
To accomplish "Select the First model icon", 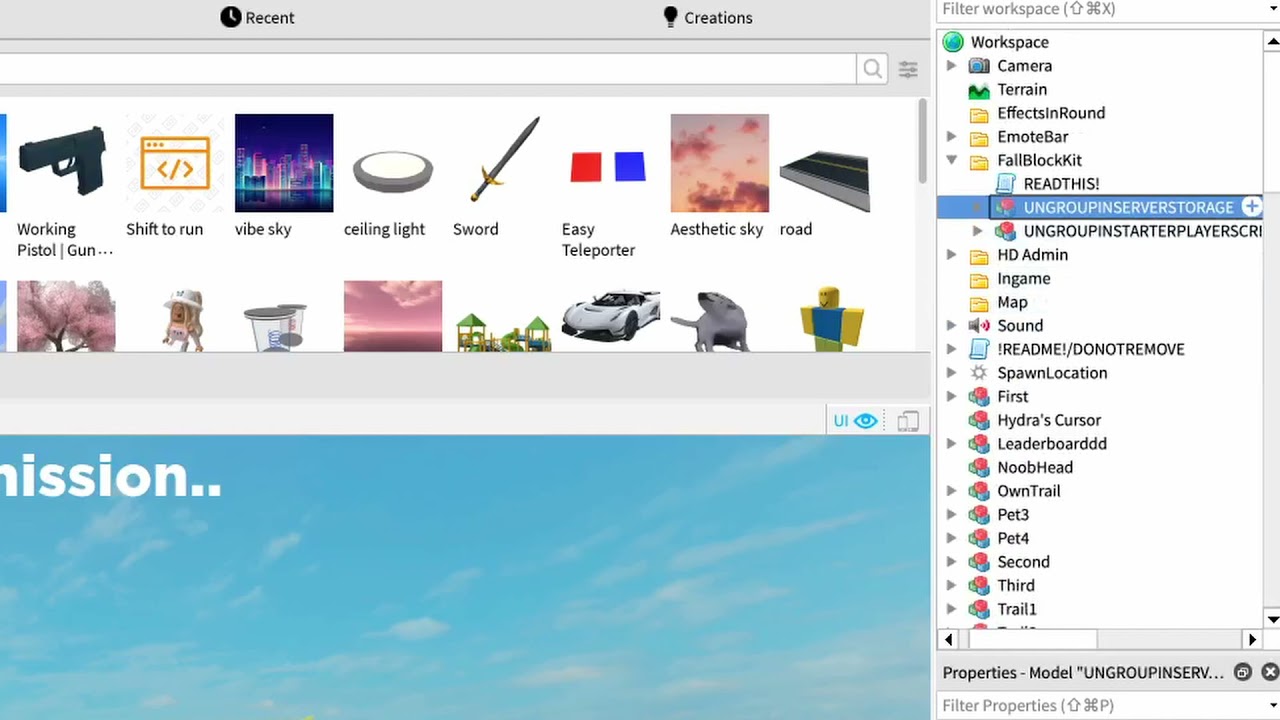I will [x=979, y=397].
